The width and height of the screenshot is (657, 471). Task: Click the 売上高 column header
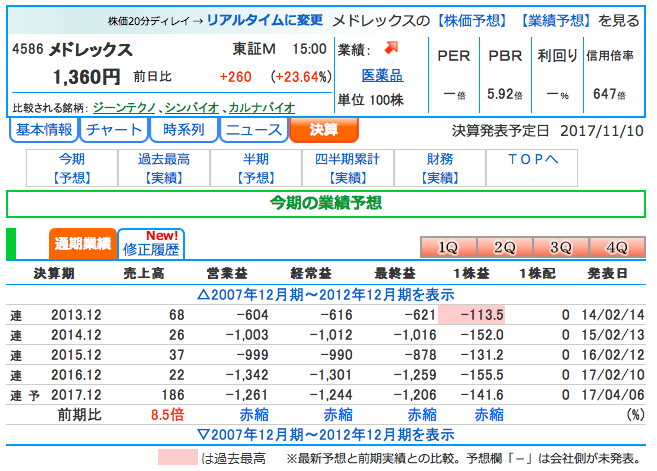[x=144, y=273]
